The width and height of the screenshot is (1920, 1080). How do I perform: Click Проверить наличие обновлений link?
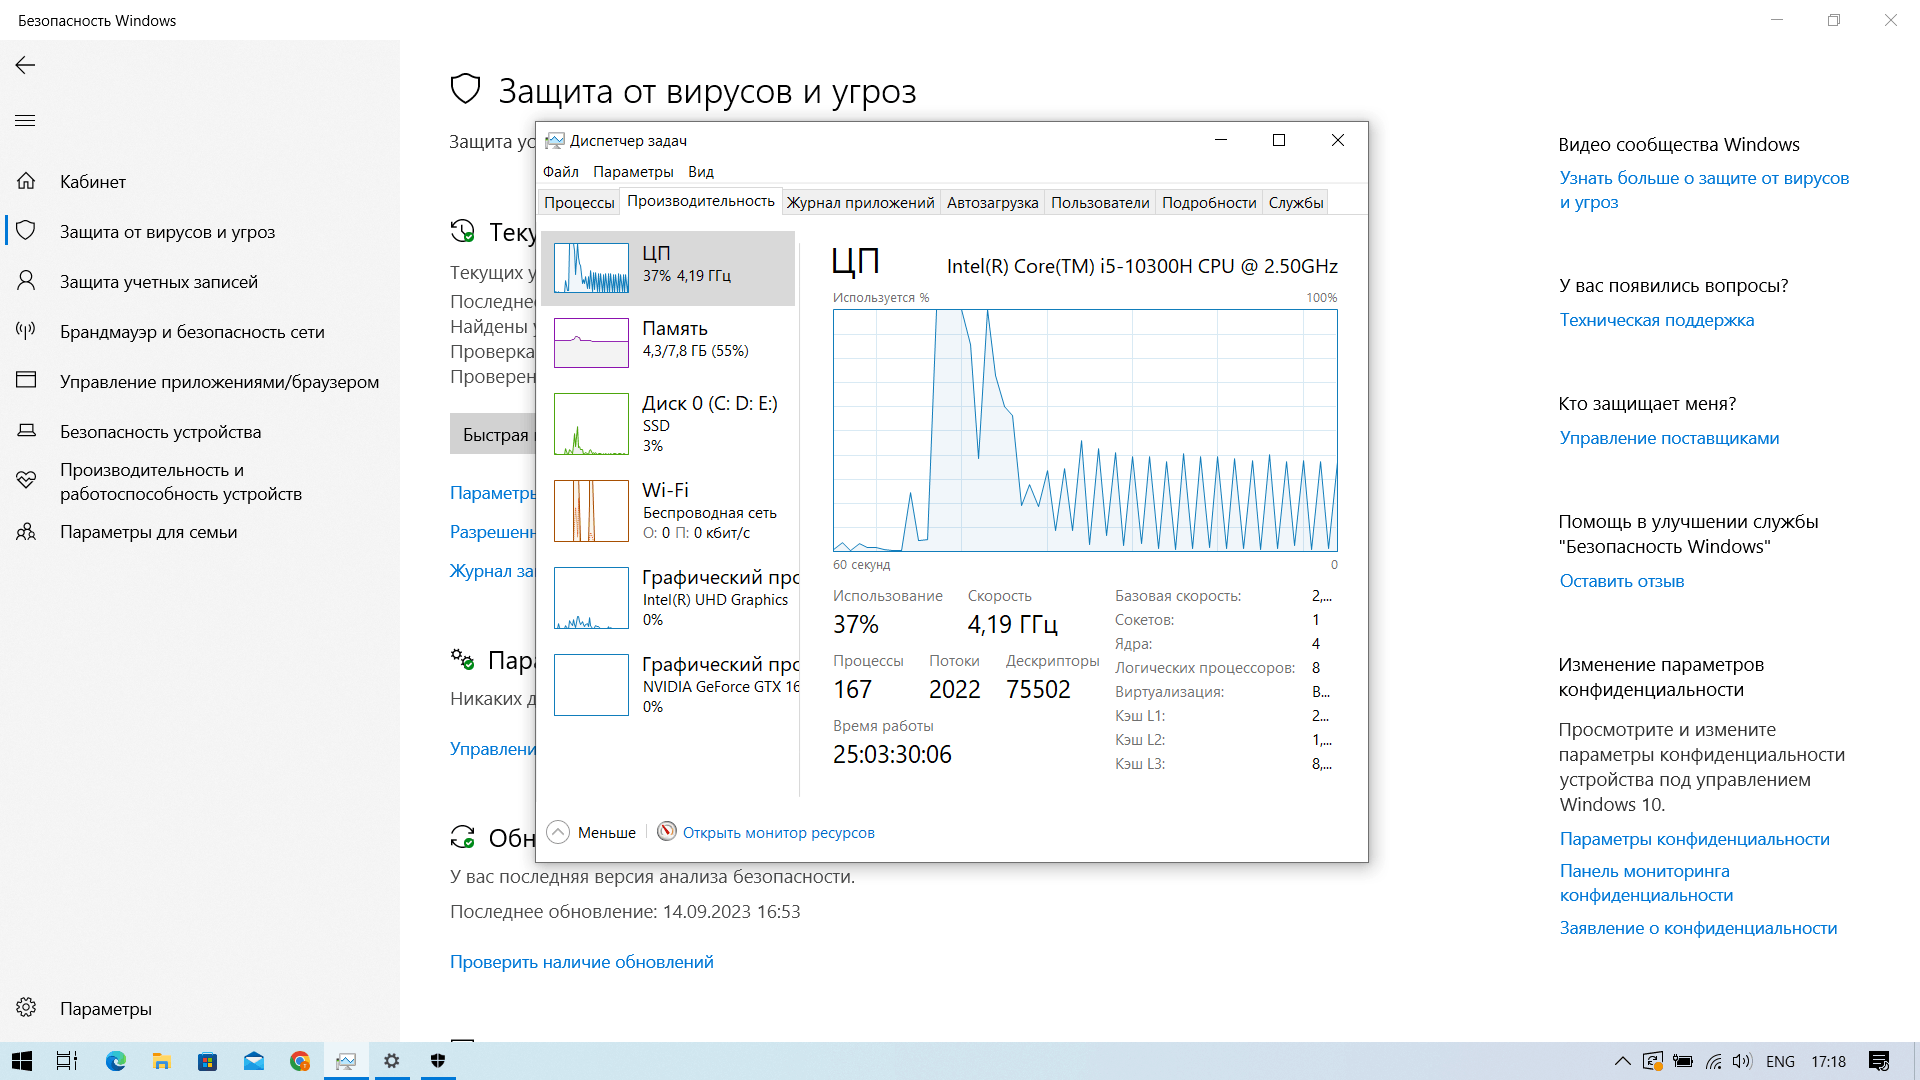point(580,960)
